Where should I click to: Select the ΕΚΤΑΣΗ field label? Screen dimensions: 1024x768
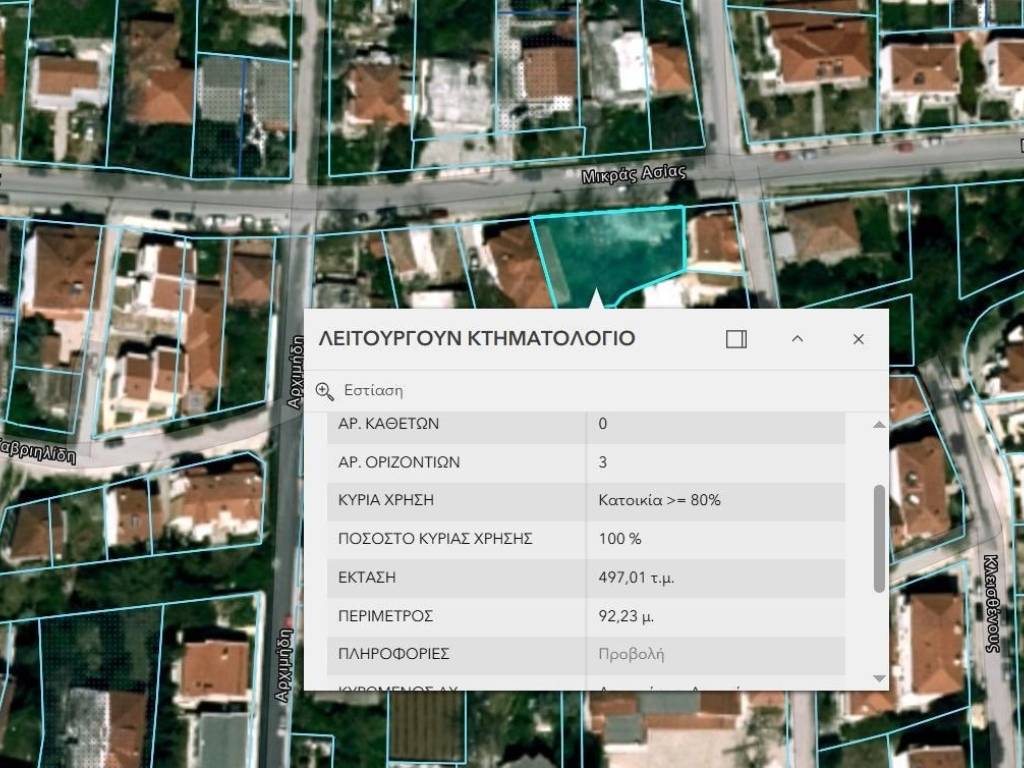tap(367, 577)
